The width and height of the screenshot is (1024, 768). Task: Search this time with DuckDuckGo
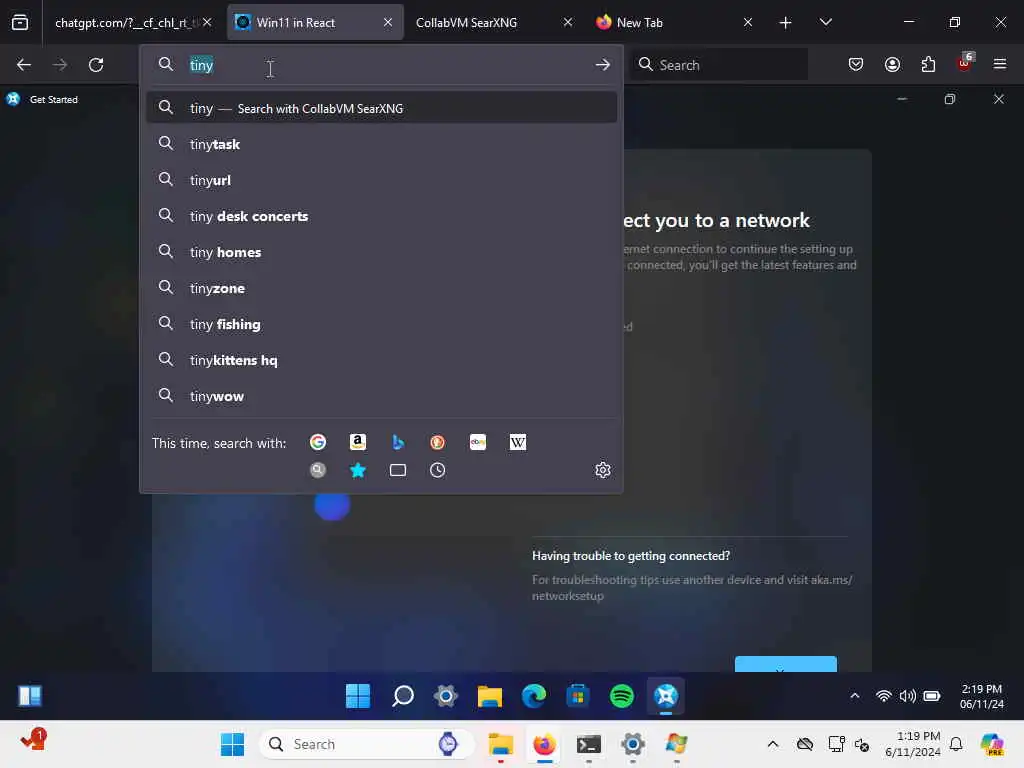[438, 442]
